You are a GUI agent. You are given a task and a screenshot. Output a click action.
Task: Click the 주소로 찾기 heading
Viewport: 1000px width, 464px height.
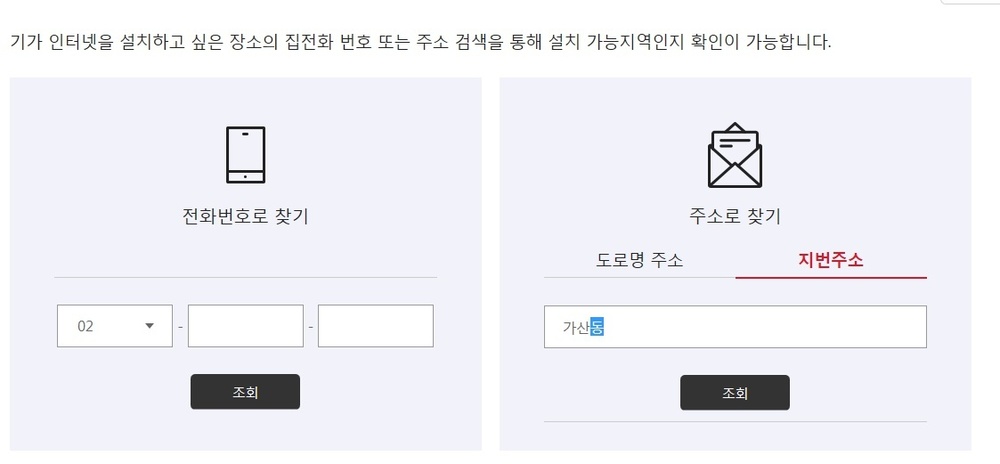pos(735,217)
